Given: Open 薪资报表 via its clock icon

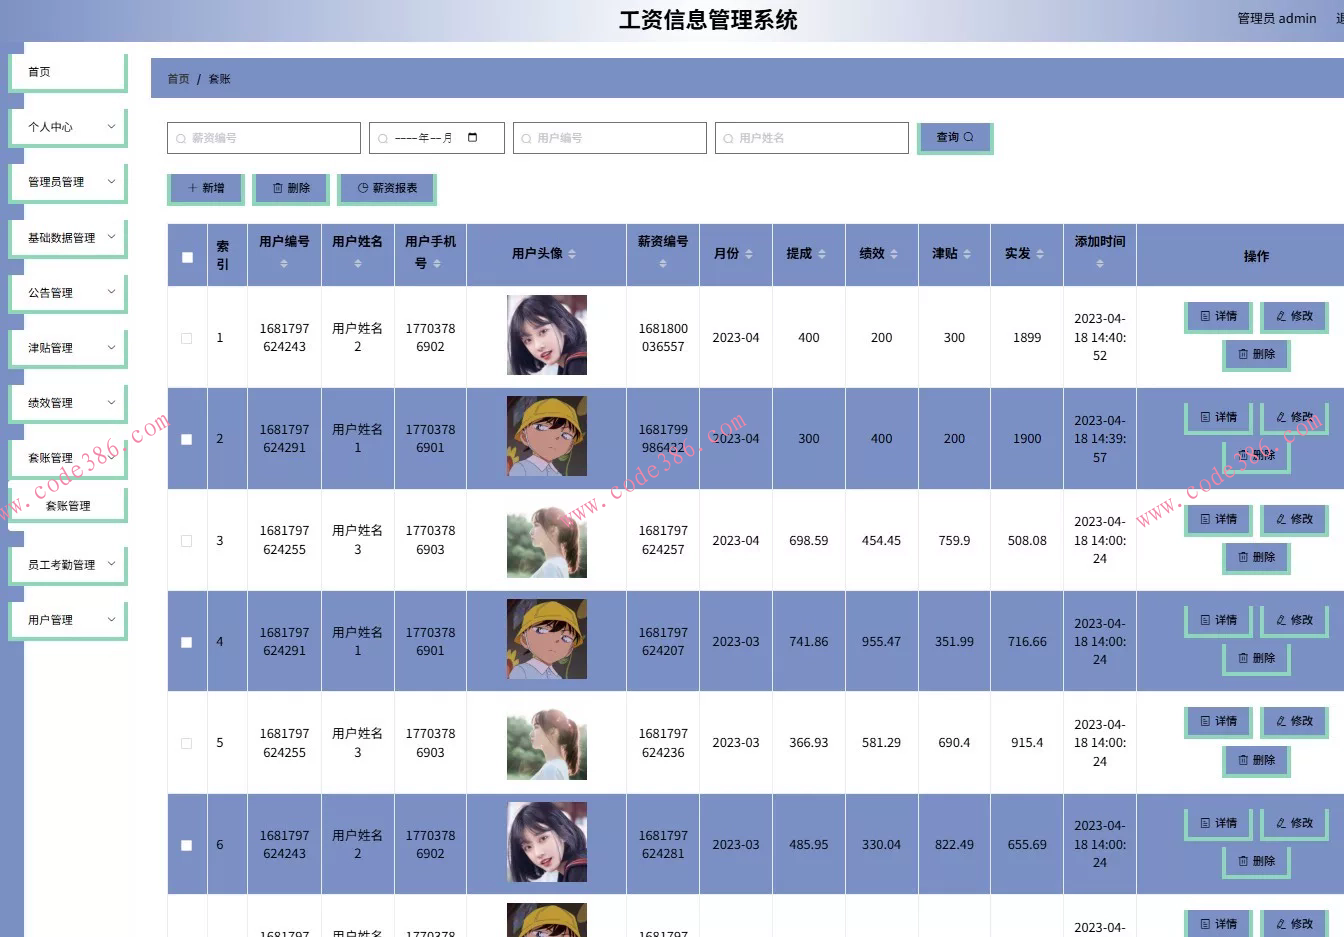Looking at the screenshot, I should click(x=362, y=188).
